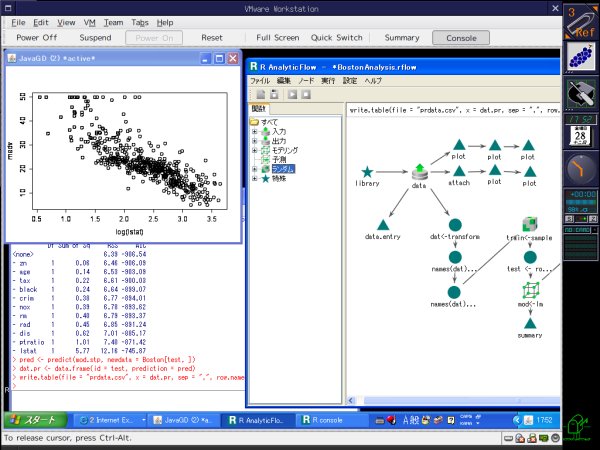Select the dat<-transform circle node
Viewport: 600px width, 450px height.
coord(455,225)
